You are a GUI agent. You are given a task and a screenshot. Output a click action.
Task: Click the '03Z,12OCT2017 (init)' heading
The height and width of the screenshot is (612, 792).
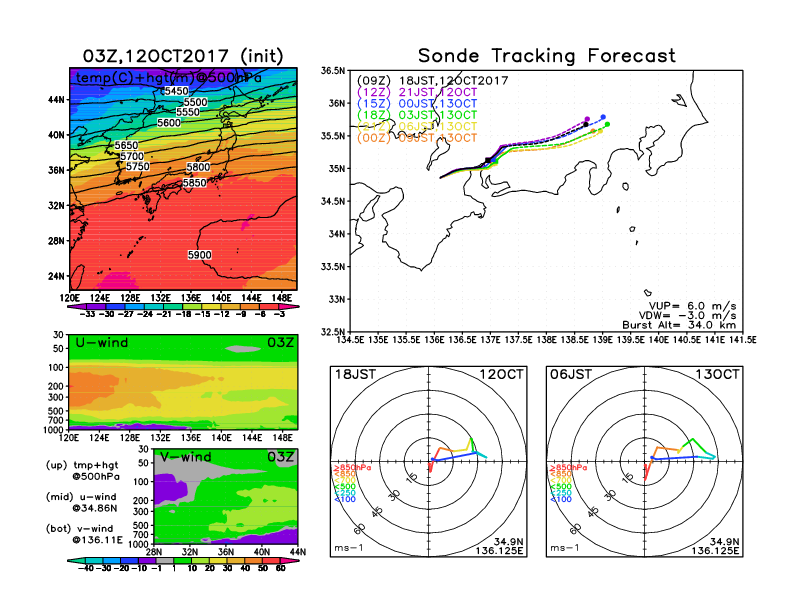click(x=183, y=56)
